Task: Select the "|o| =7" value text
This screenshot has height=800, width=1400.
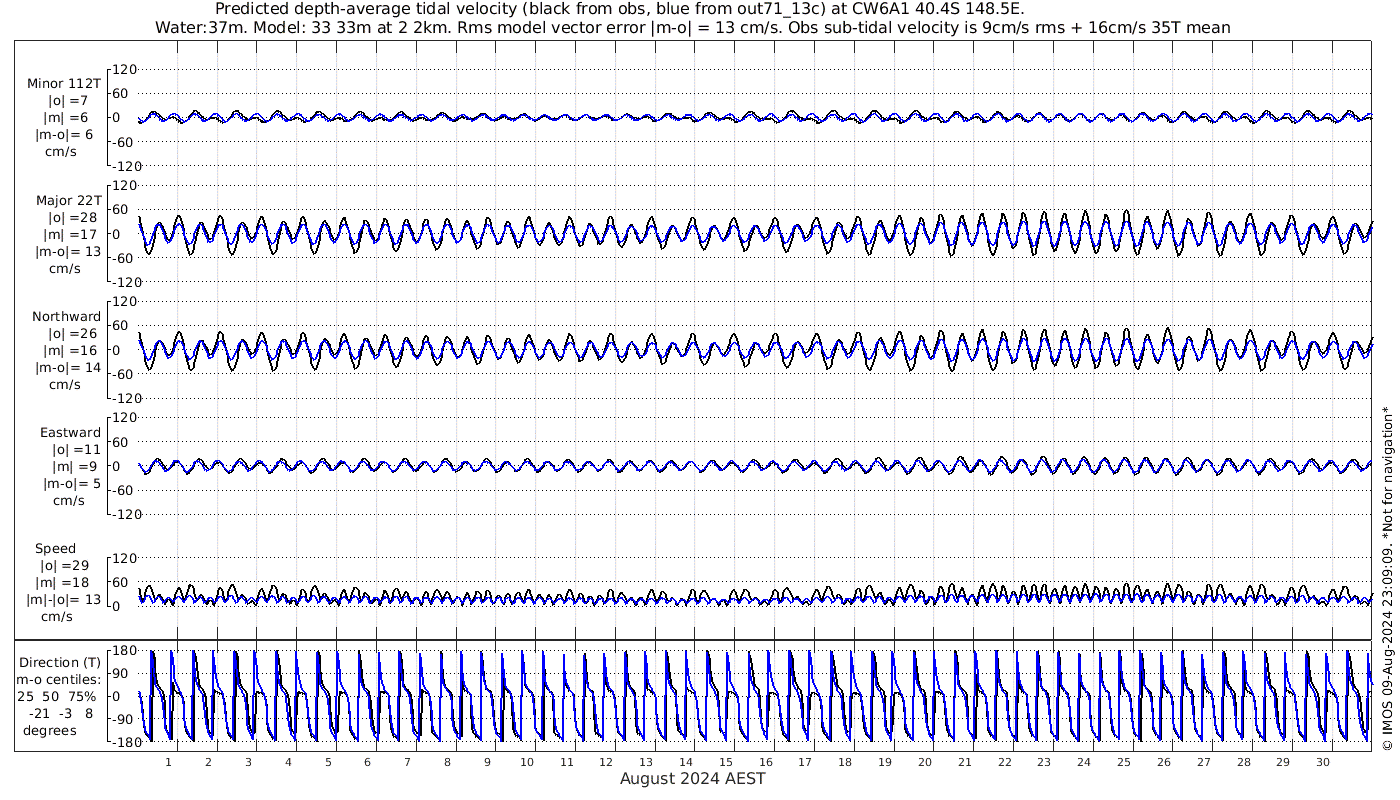Action: pyautogui.click(x=69, y=101)
